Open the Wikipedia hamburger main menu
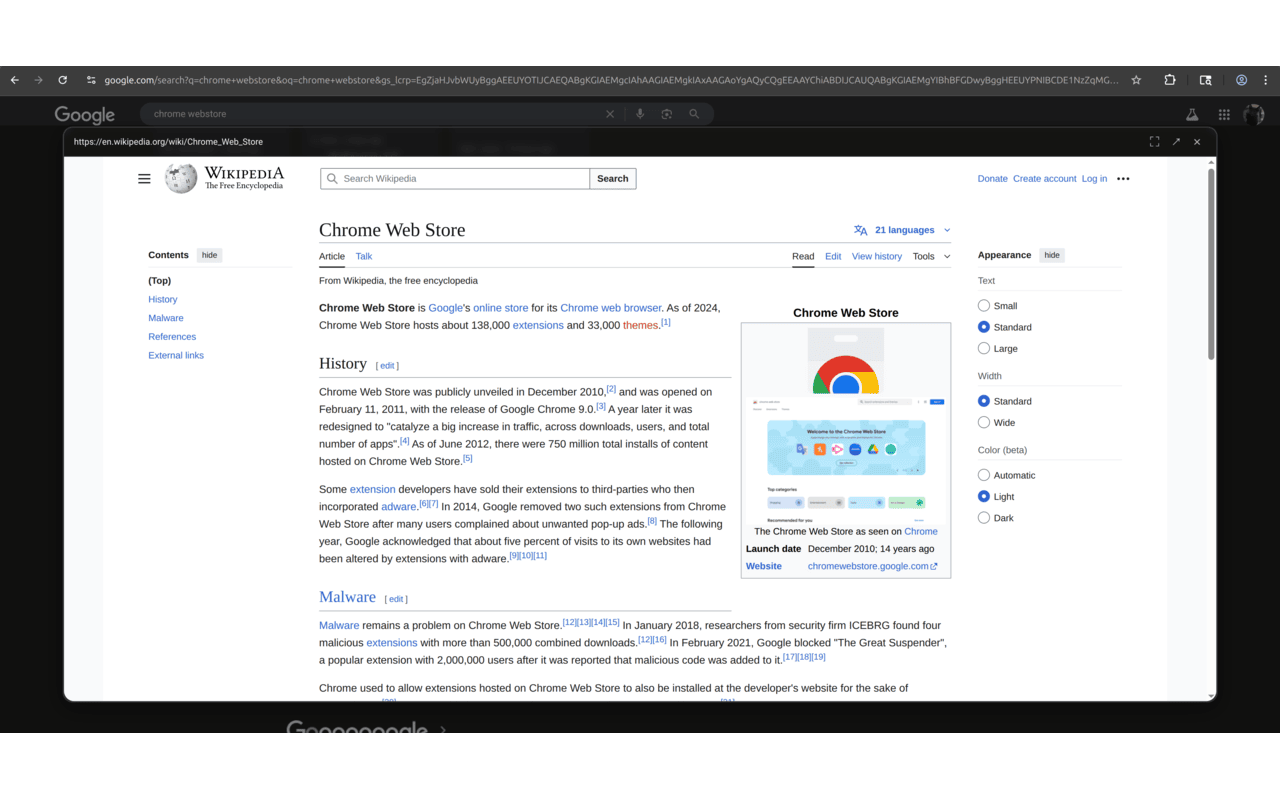Image resolution: width=1280 pixels, height=800 pixels. 144,179
